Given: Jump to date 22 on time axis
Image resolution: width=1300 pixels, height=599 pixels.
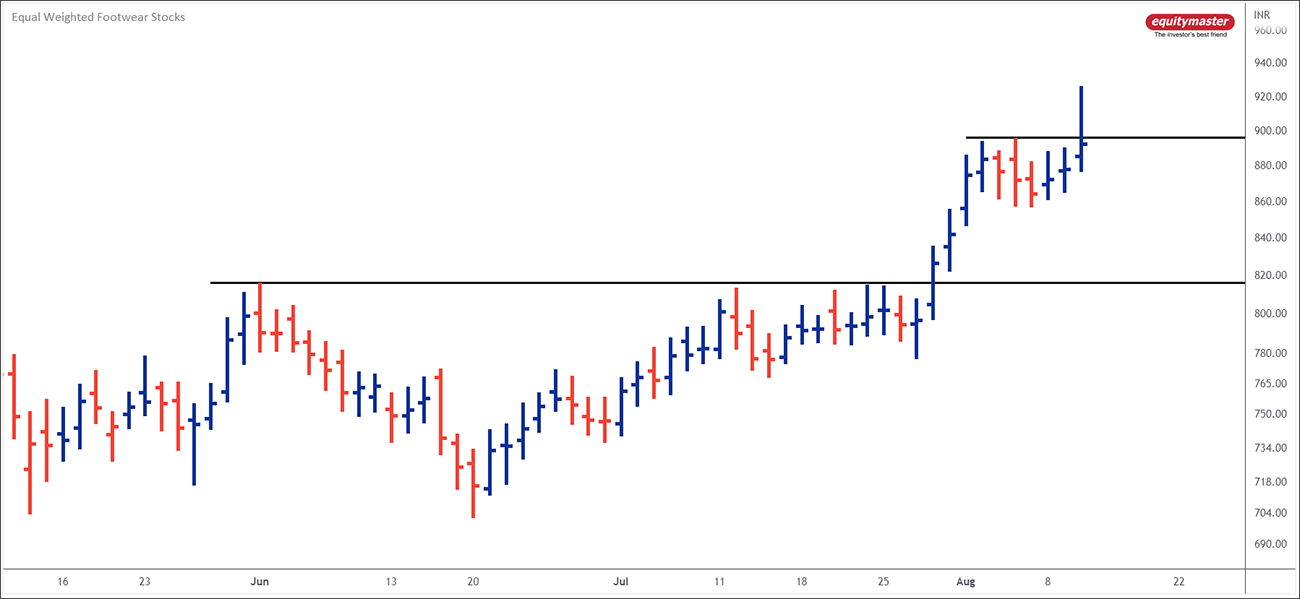Looking at the screenshot, I should (x=1179, y=581).
